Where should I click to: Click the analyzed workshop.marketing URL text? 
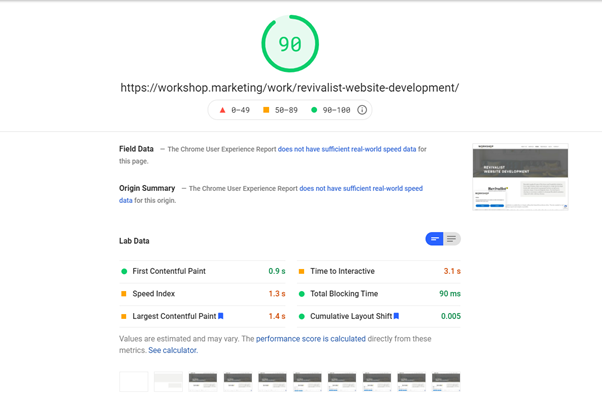289,88
